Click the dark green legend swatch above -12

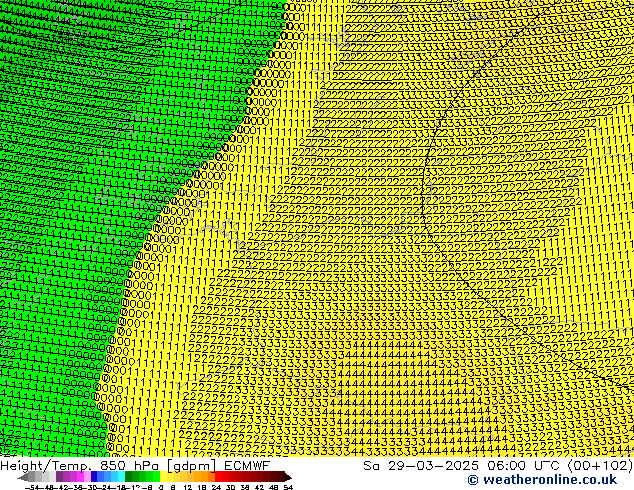coord(129,477)
